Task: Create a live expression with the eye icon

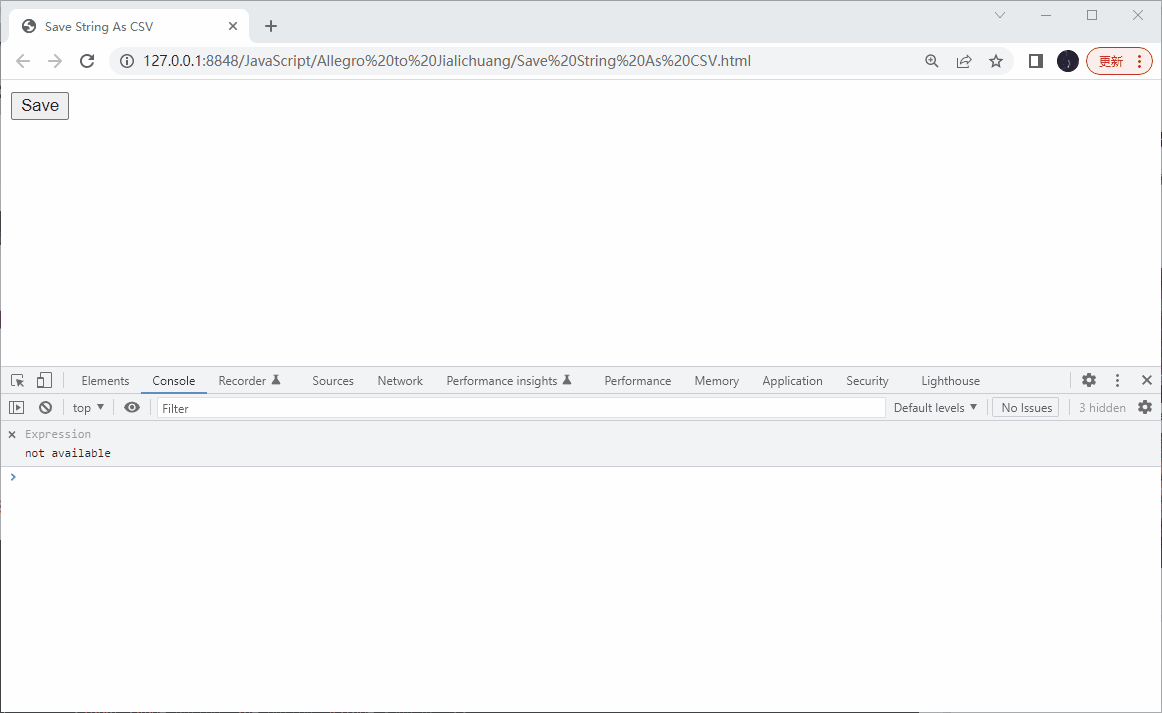Action: [x=132, y=407]
